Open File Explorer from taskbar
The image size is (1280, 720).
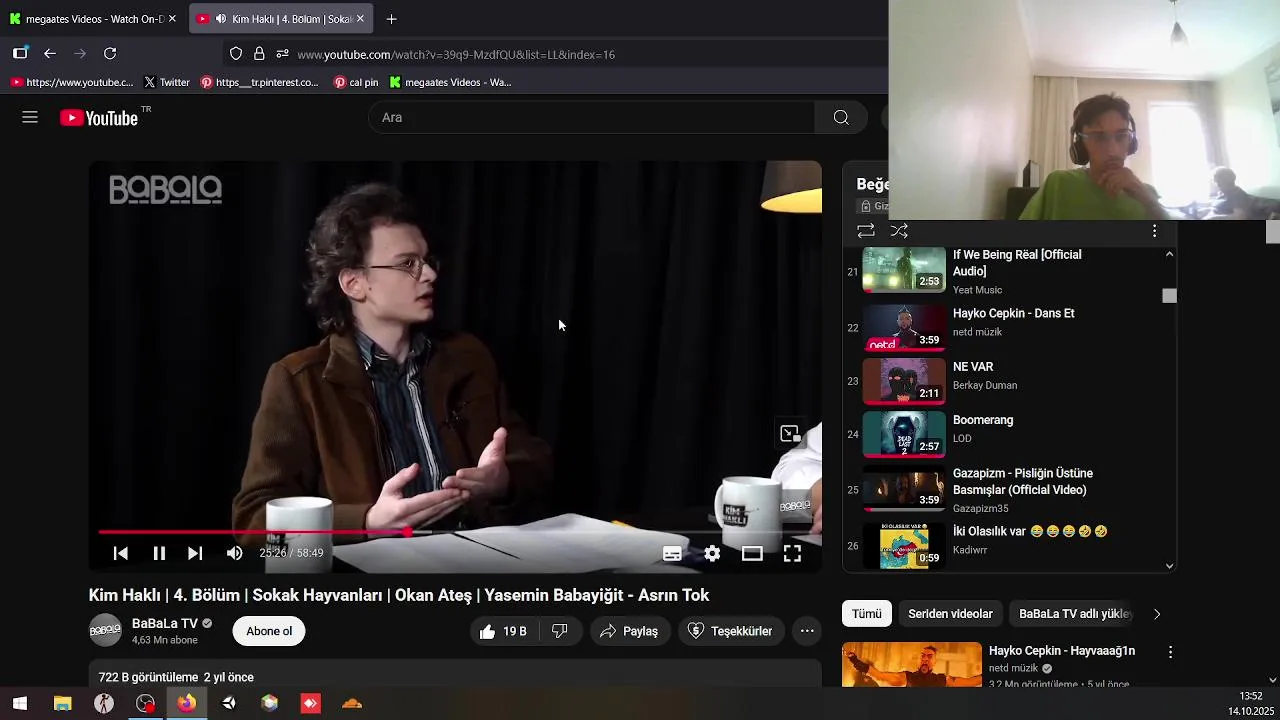pyautogui.click(x=62, y=703)
